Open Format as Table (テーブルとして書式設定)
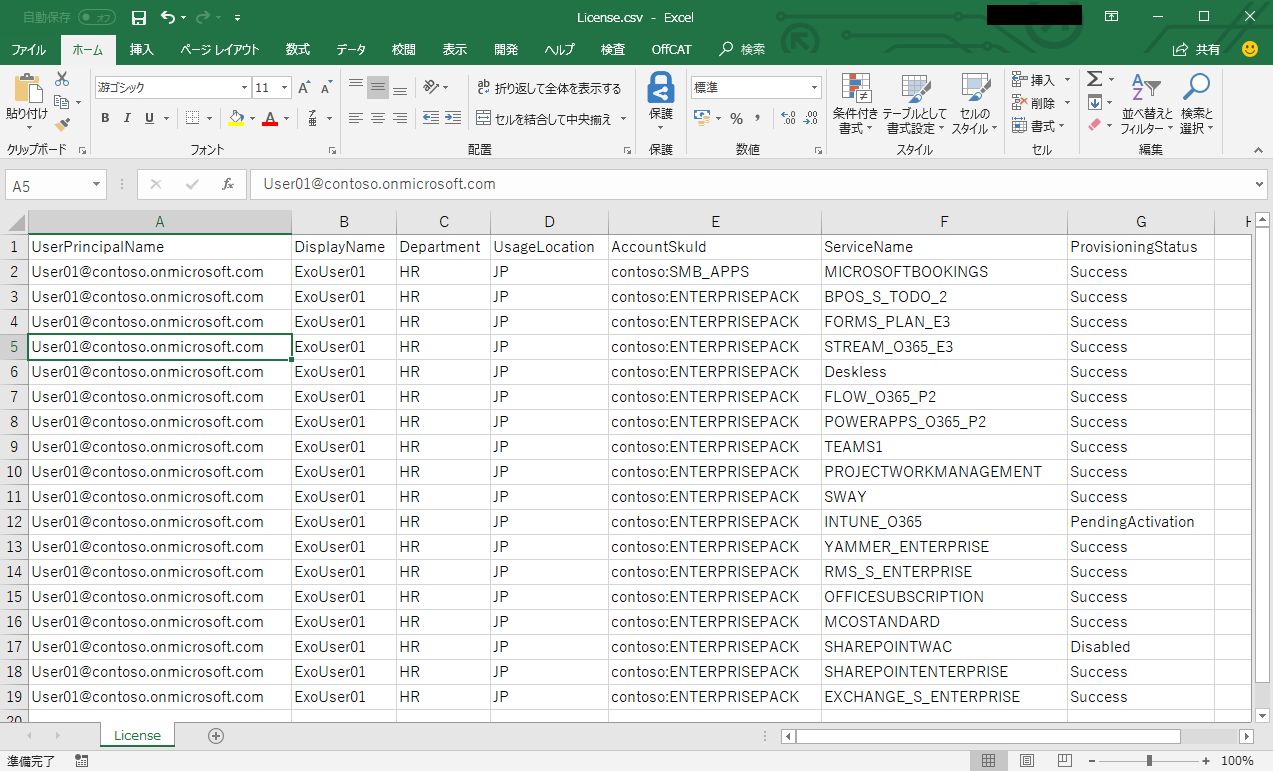This screenshot has height=771, width=1273. click(x=915, y=104)
